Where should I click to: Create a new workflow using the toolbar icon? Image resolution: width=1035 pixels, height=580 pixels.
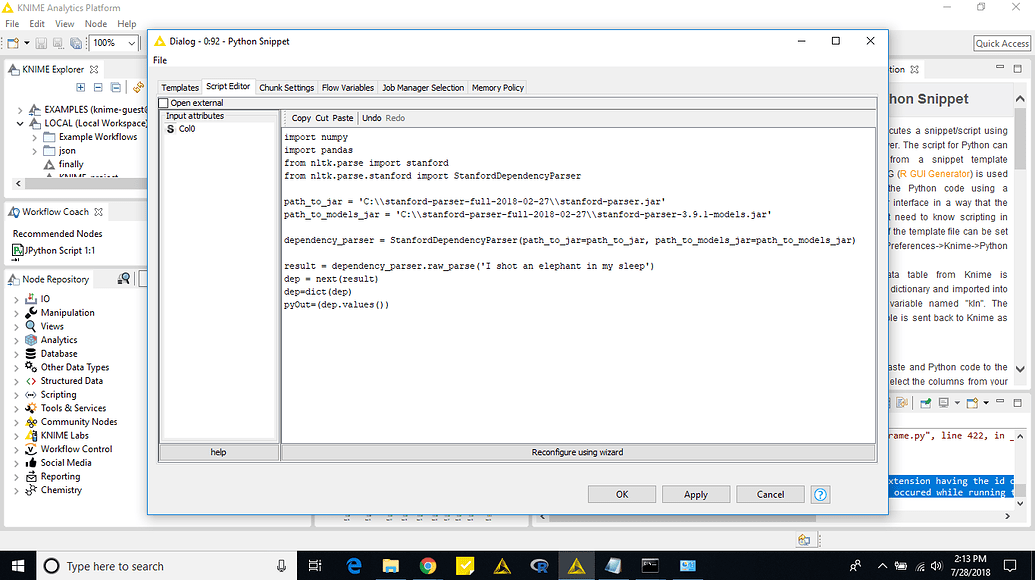[12, 42]
